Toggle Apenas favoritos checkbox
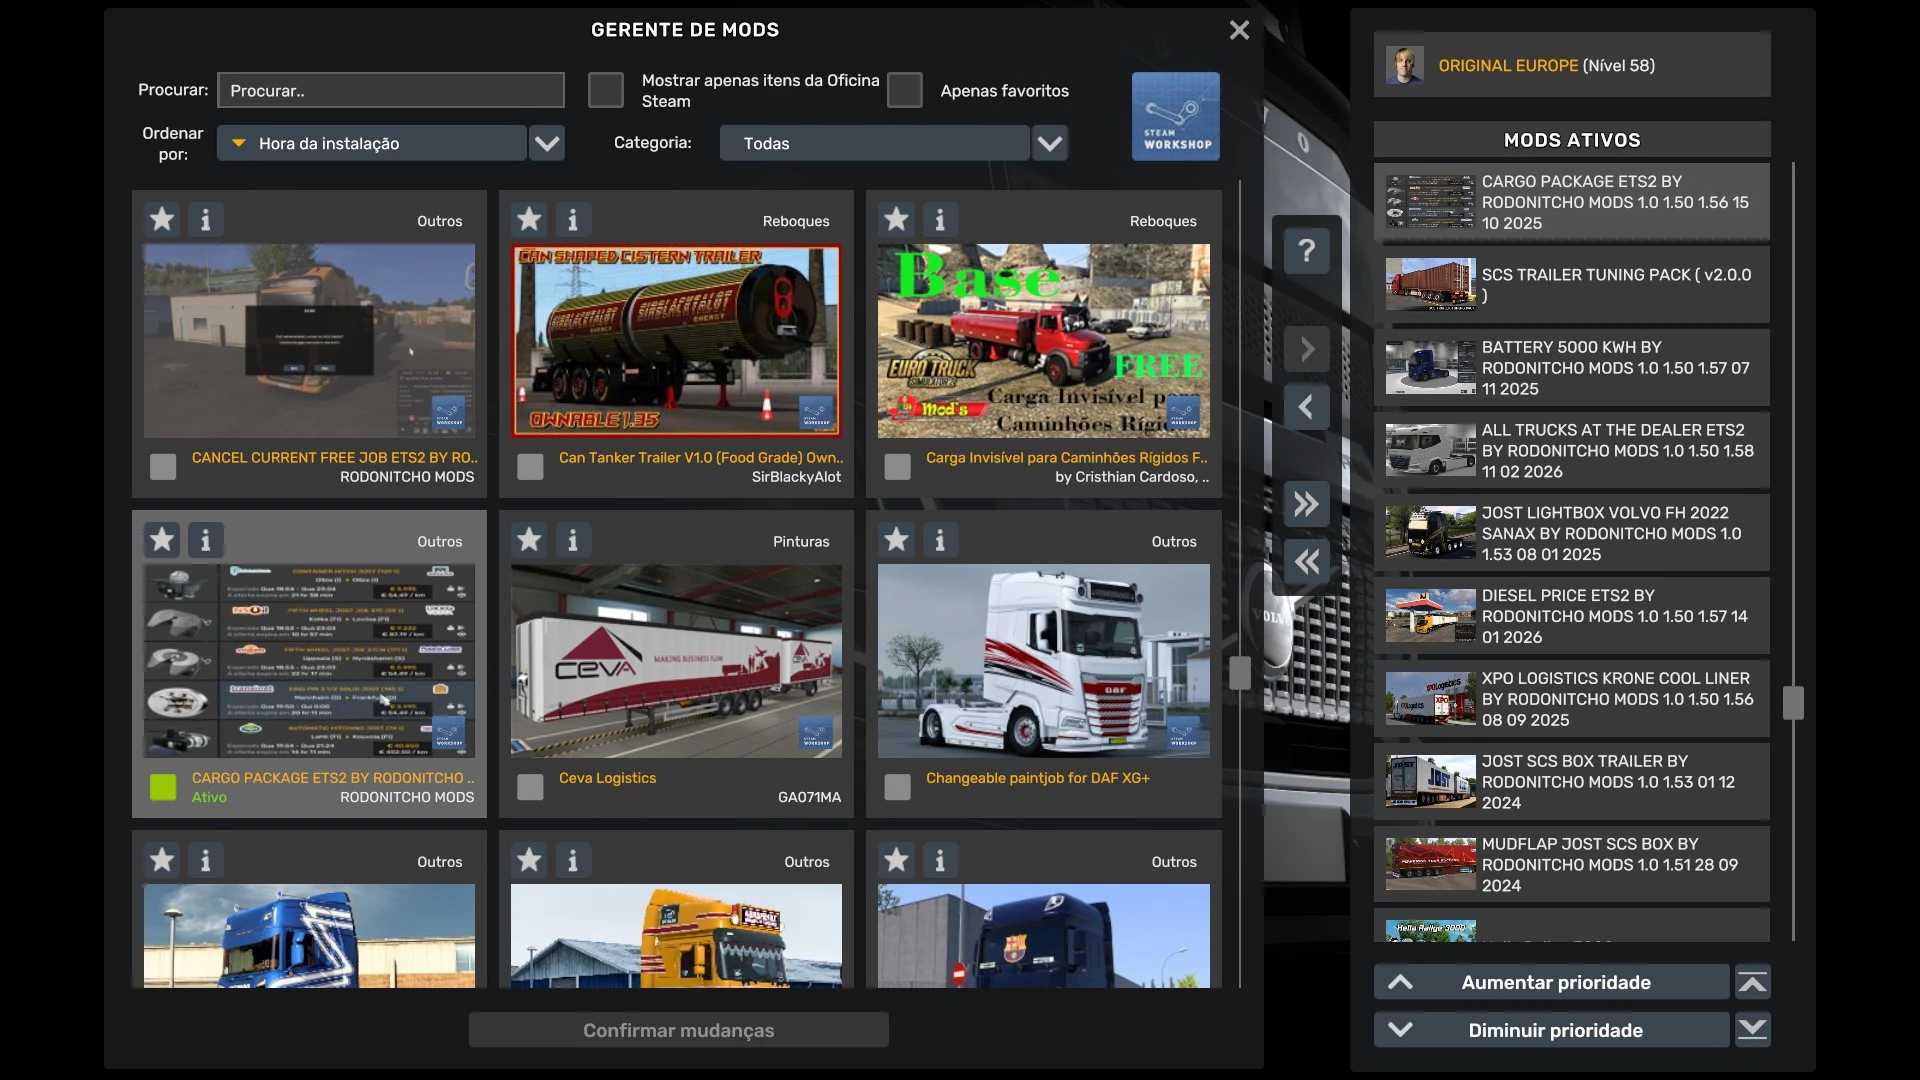The height and width of the screenshot is (1080, 1920). click(x=904, y=90)
